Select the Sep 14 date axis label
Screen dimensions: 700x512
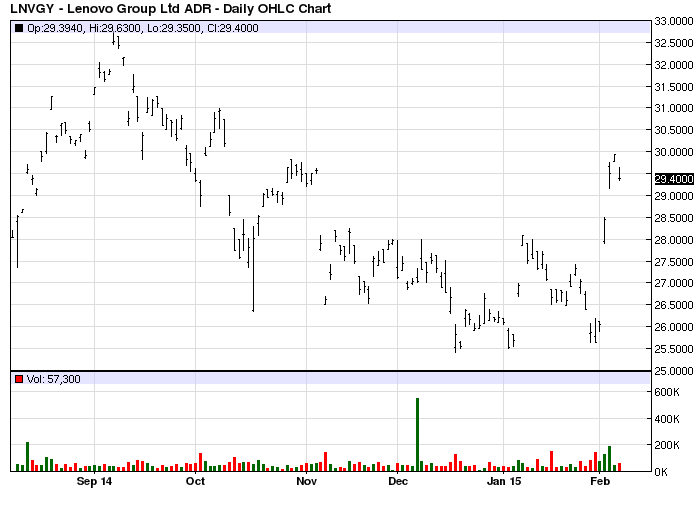tap(95, 482)
